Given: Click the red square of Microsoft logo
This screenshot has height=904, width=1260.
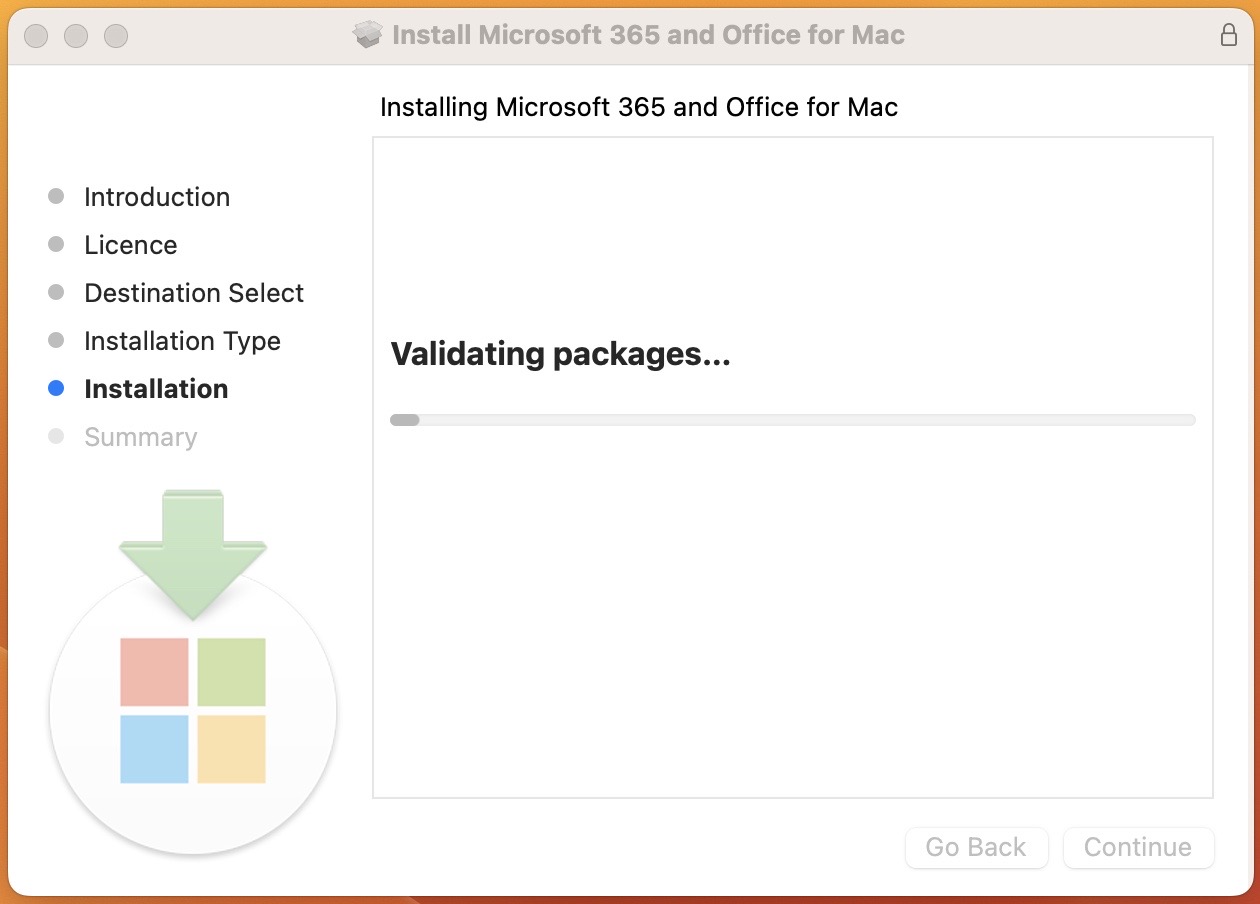Looking at the screenshot, I should tap(154, 672).
